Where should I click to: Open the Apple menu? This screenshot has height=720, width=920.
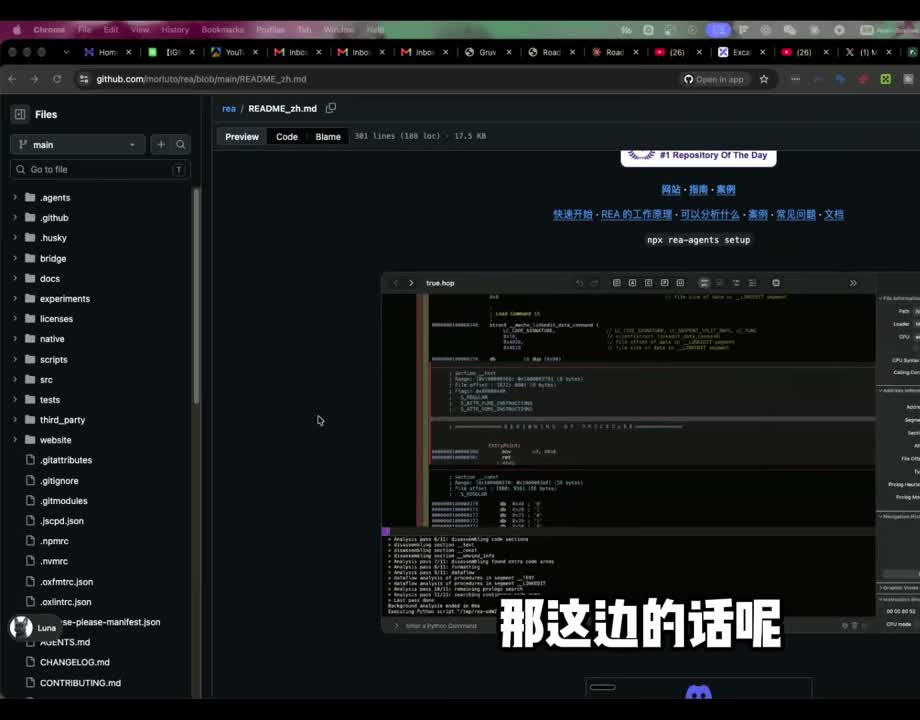(16, 29)
